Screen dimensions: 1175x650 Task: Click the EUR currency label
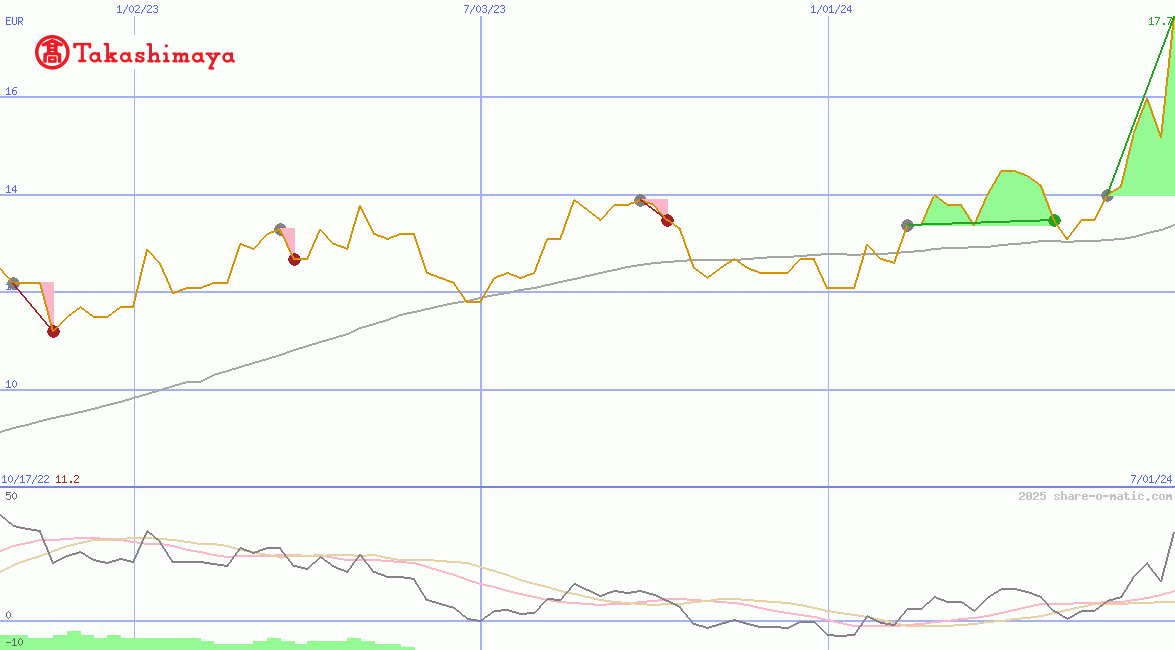coord(14,20)
